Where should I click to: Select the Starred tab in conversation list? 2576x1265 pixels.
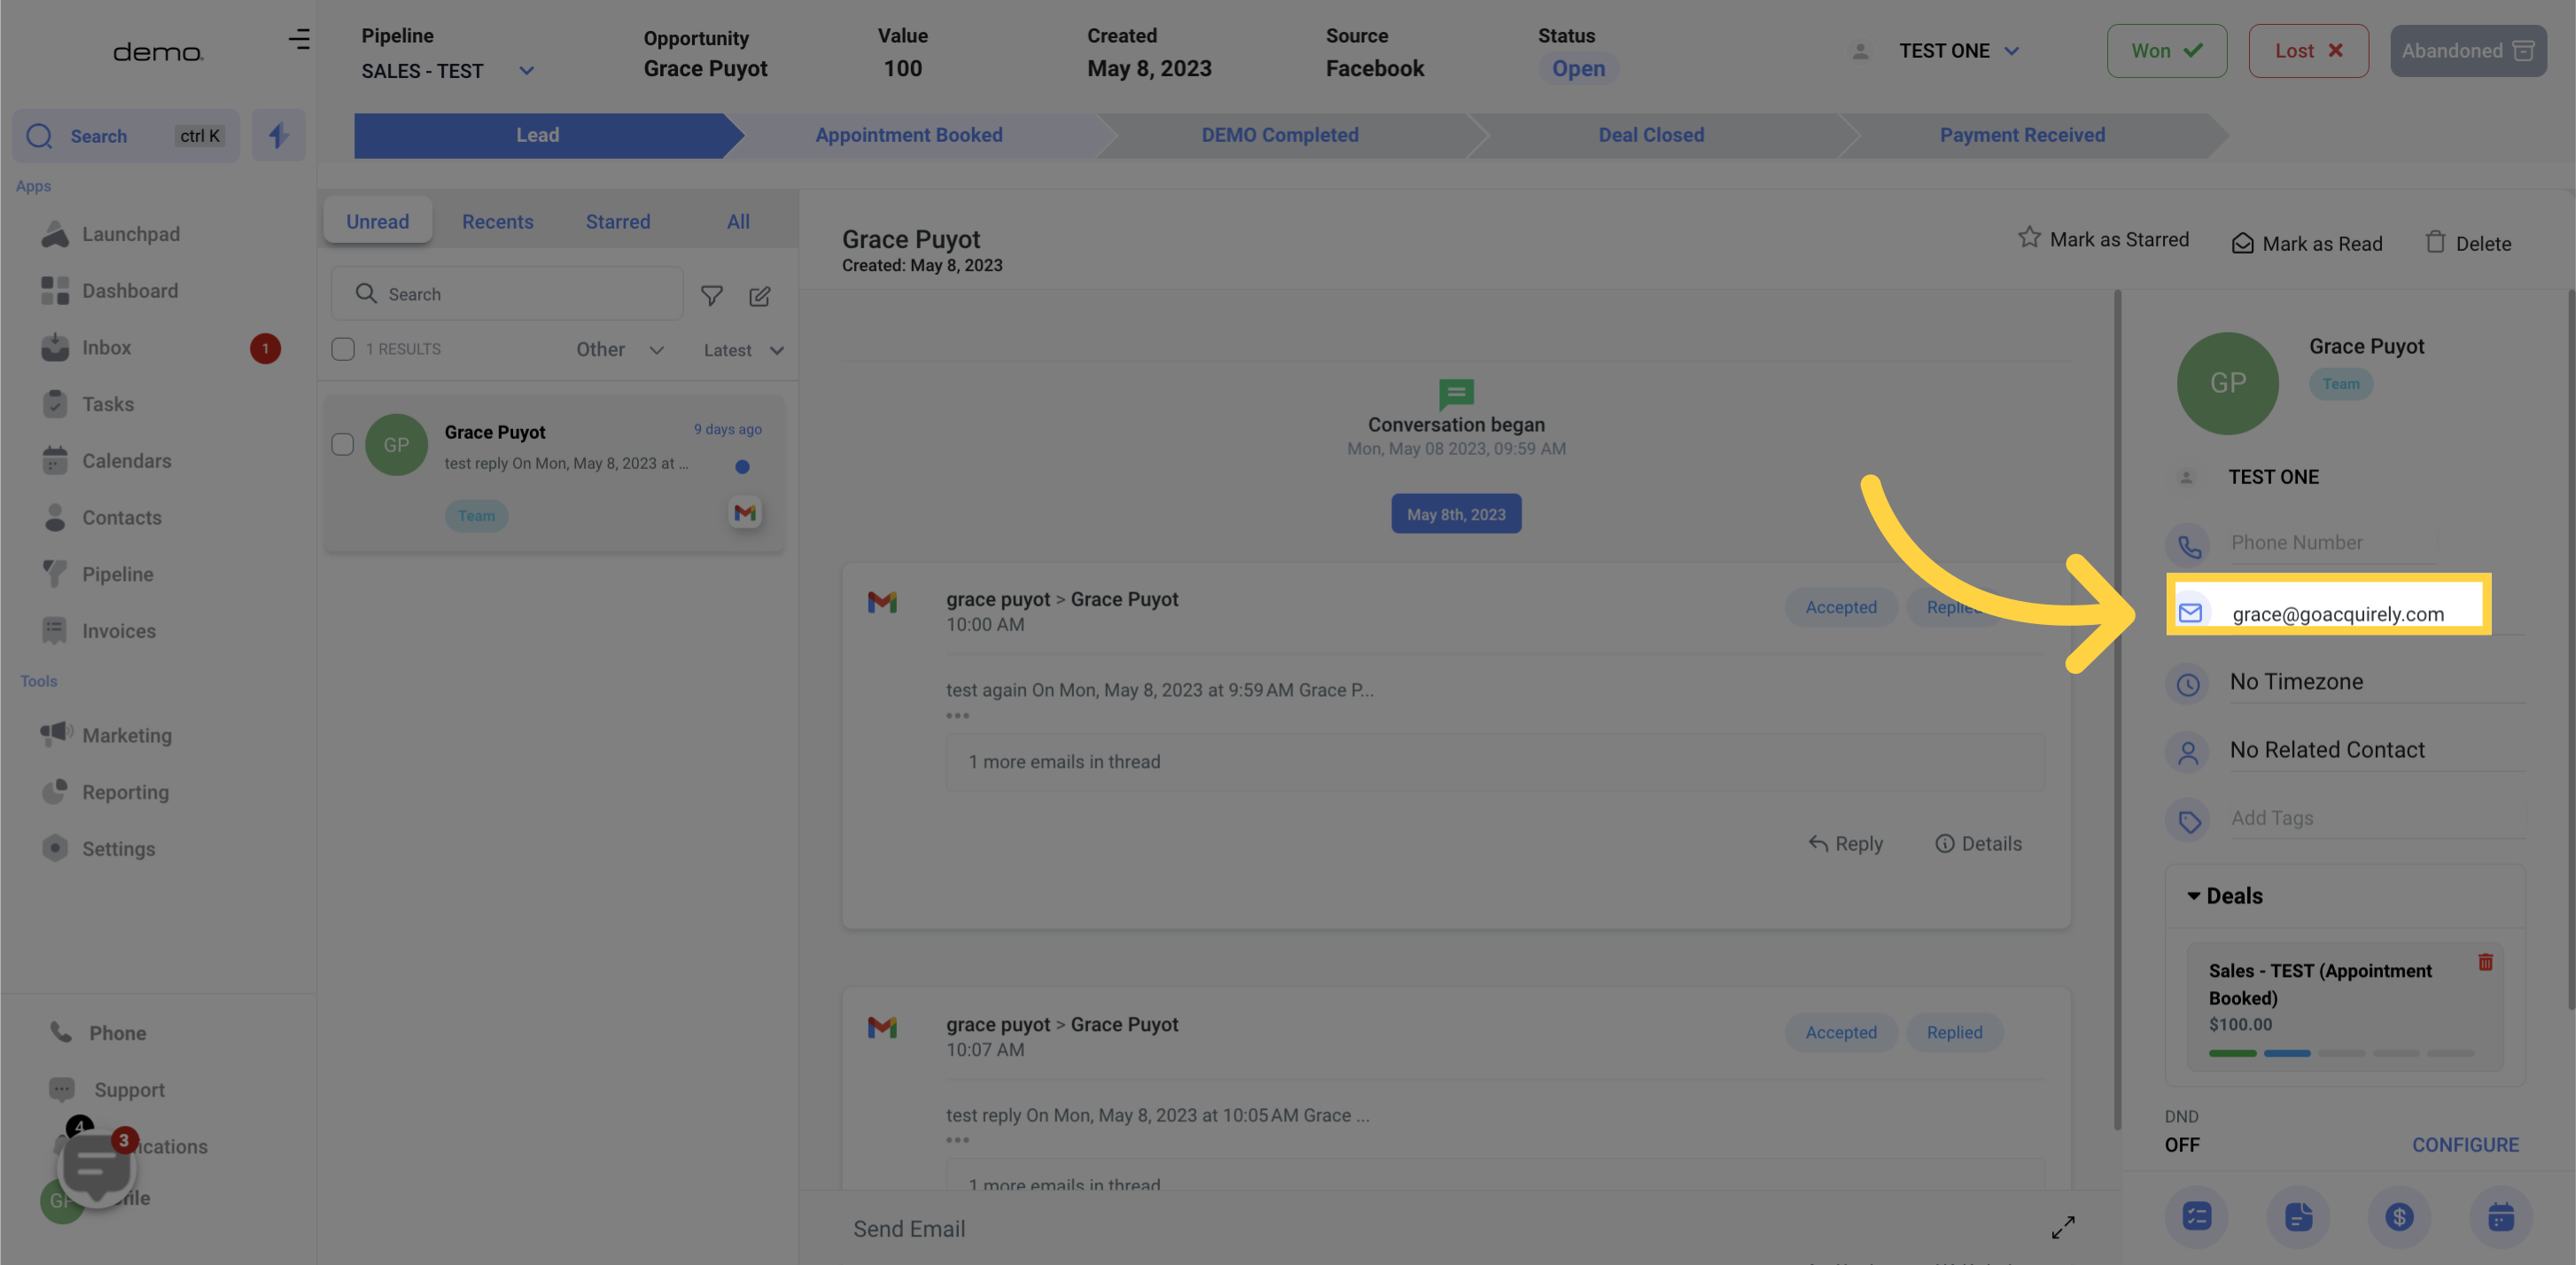618,218
